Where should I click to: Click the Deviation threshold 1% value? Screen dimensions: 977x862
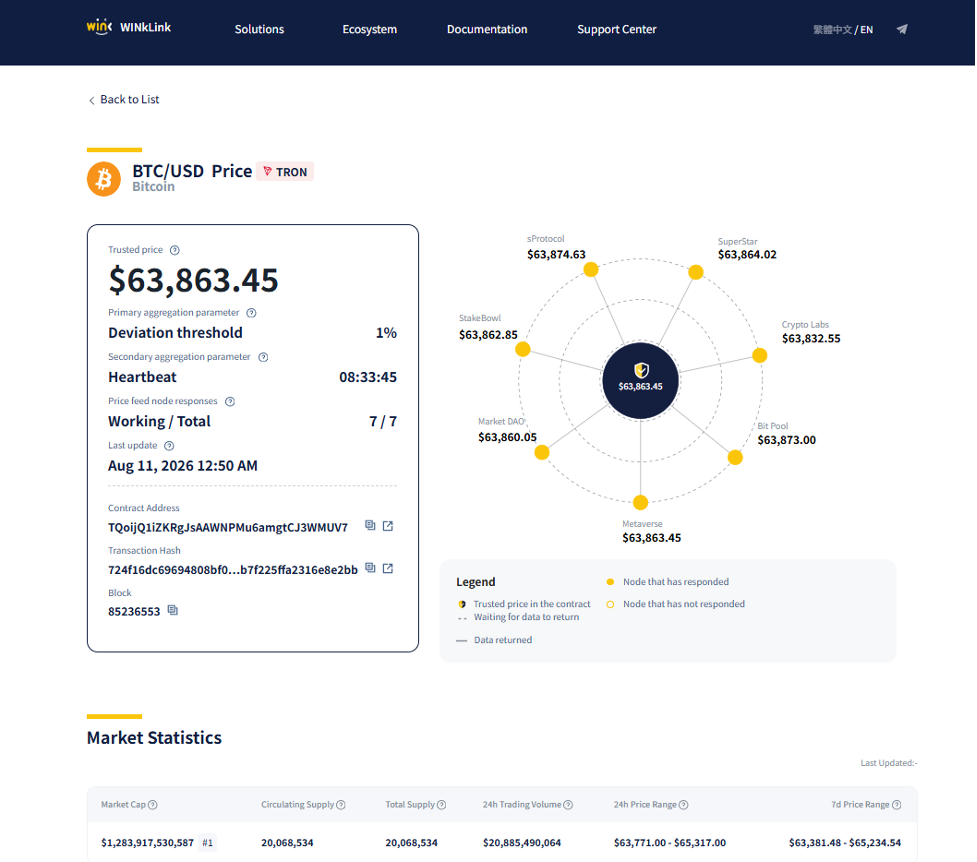click(386, 333)
